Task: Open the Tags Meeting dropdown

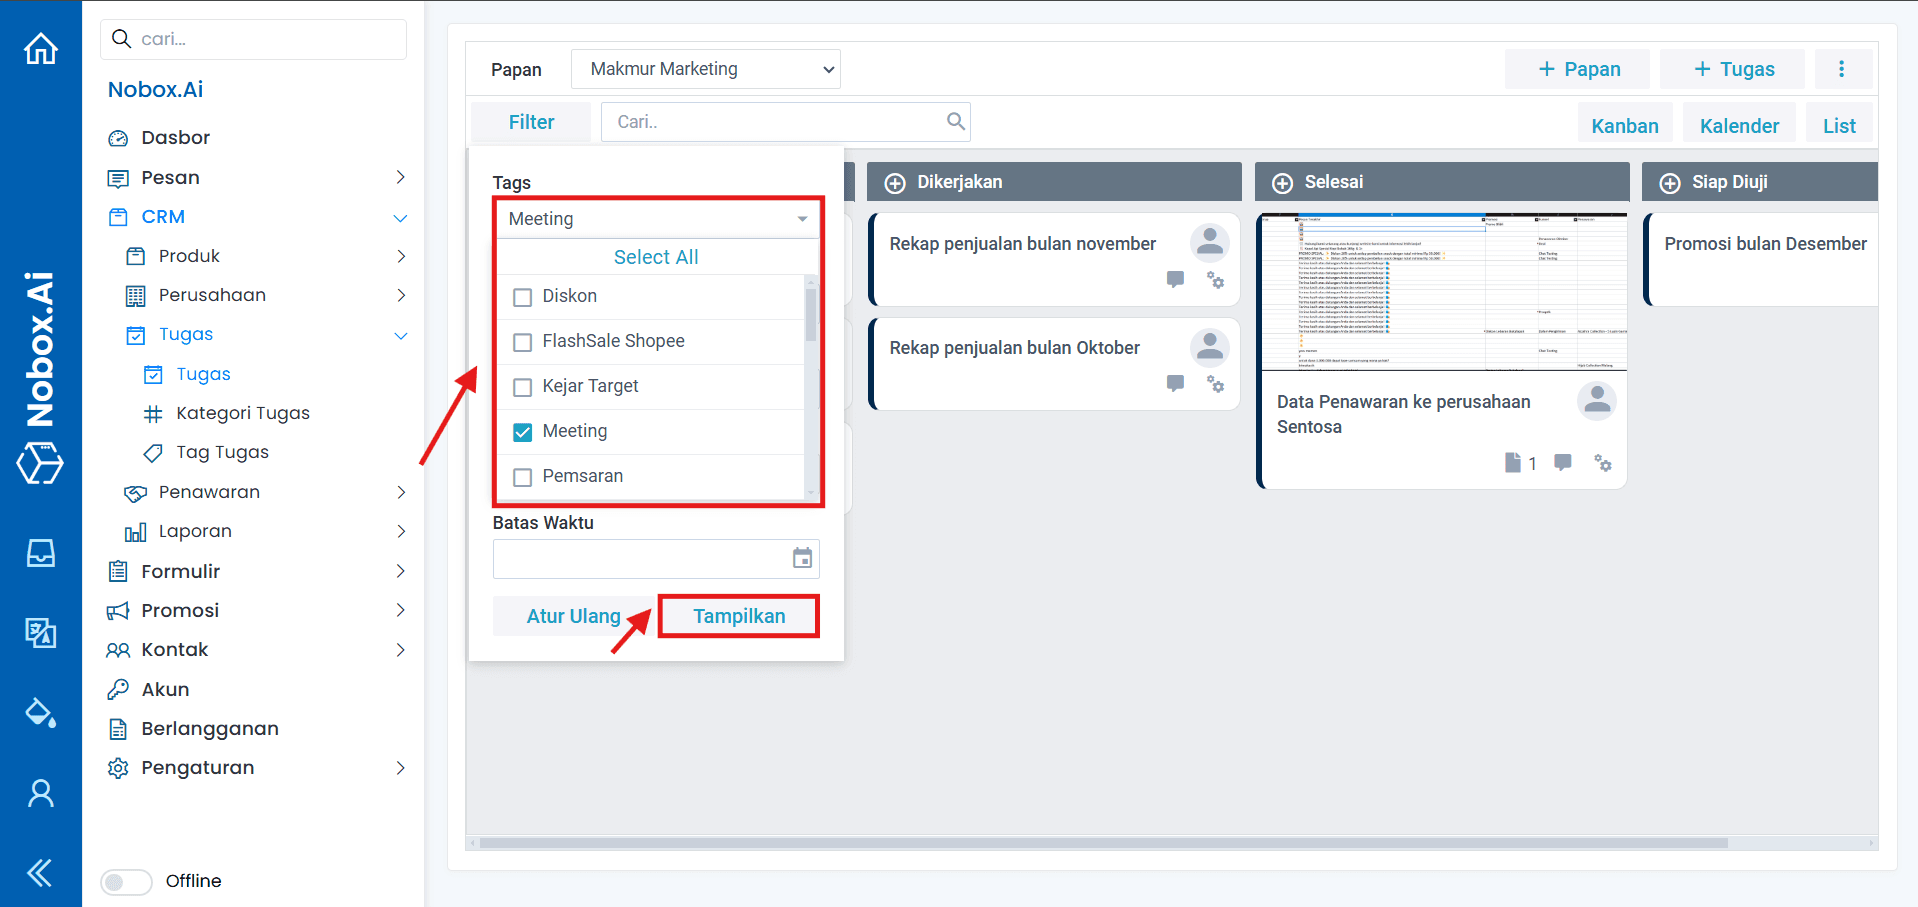Action: click(657, 219)
